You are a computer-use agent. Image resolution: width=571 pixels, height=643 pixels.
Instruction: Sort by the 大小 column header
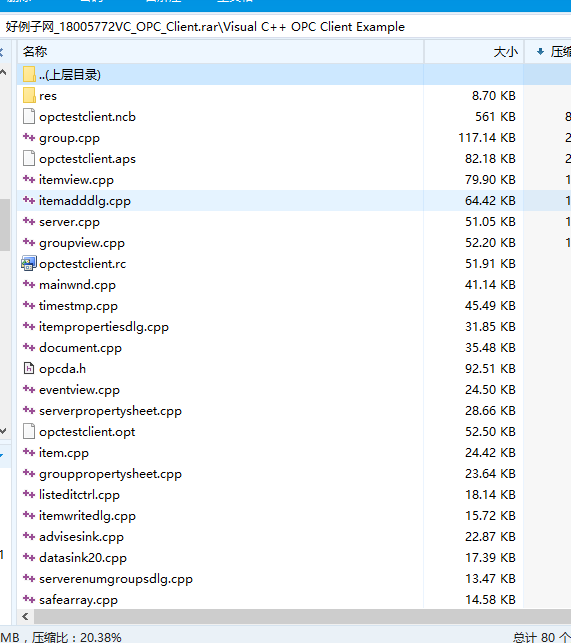[x=474, y=52]
